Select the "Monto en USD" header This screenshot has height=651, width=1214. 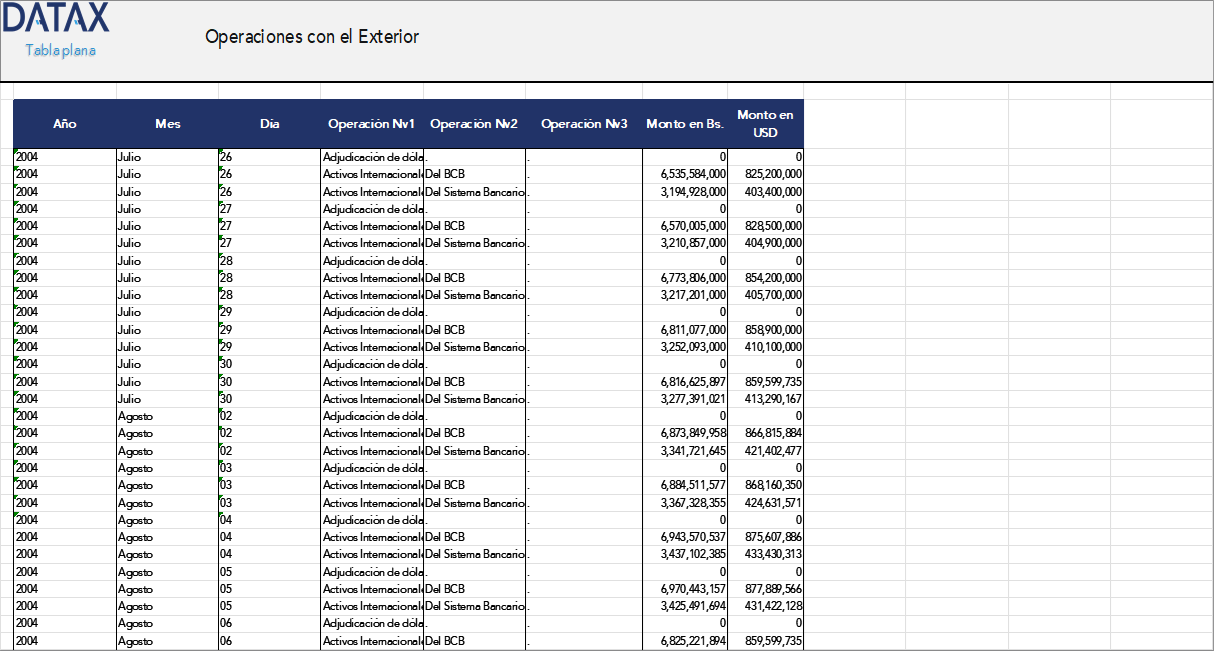coord(764,124)
